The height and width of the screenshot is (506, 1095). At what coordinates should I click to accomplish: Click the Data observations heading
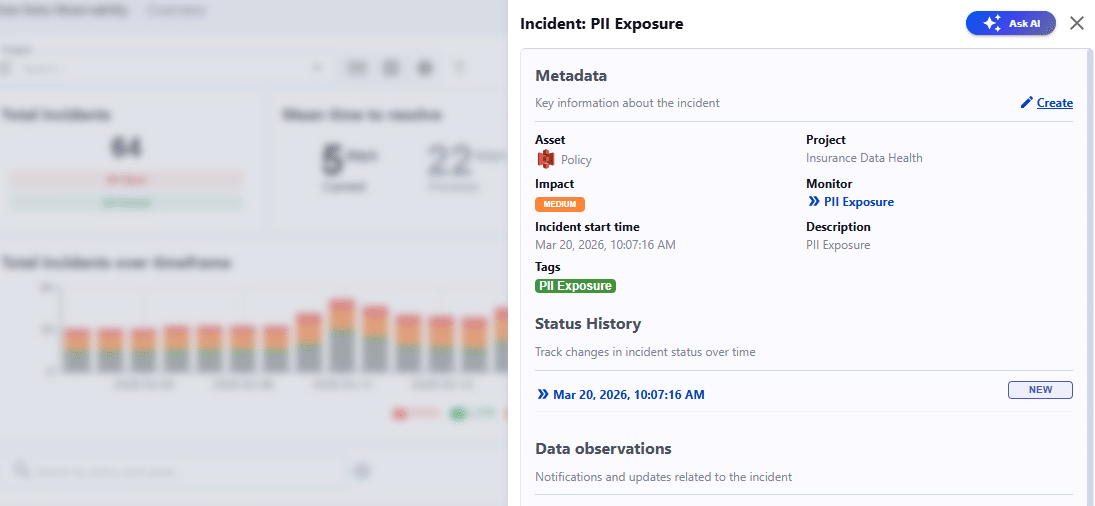[x=603, y=448]
